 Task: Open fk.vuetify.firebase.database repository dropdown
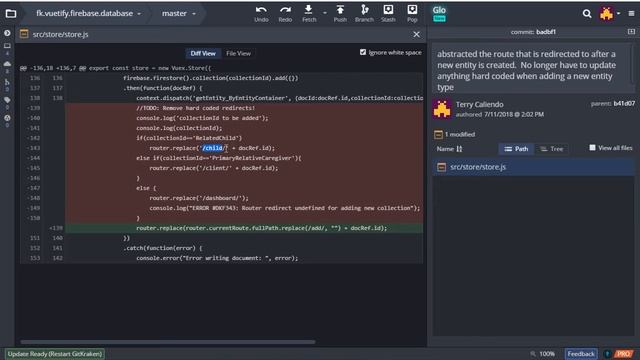pos(88,13)
